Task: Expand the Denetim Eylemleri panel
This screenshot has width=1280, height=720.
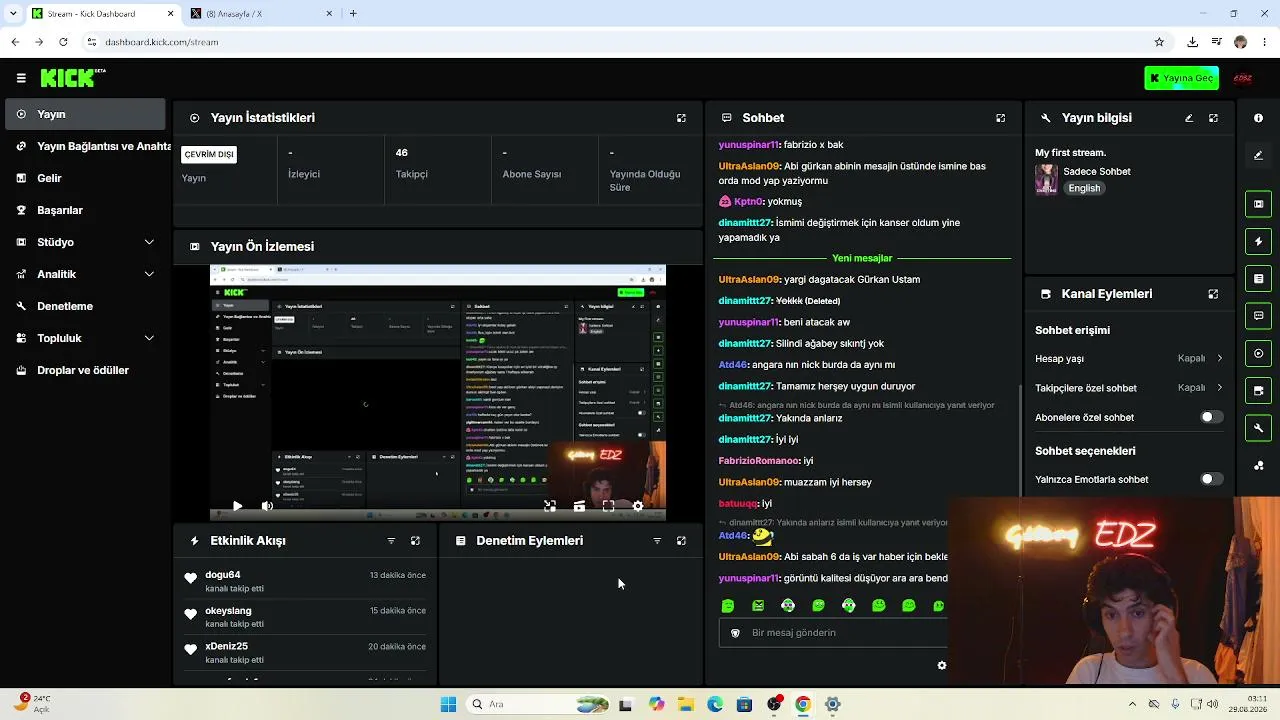Action: pos(681,541)
